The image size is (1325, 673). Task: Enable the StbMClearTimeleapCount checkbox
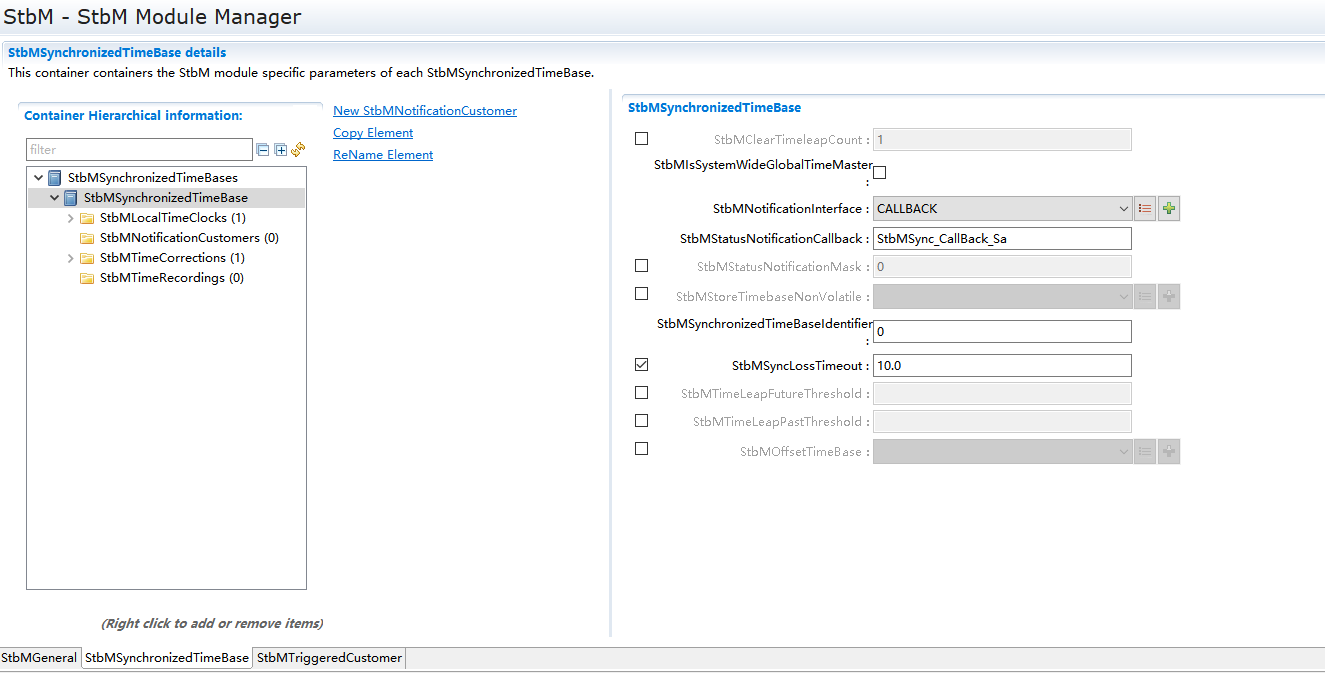pyautogui.click(x=641, y=139)
